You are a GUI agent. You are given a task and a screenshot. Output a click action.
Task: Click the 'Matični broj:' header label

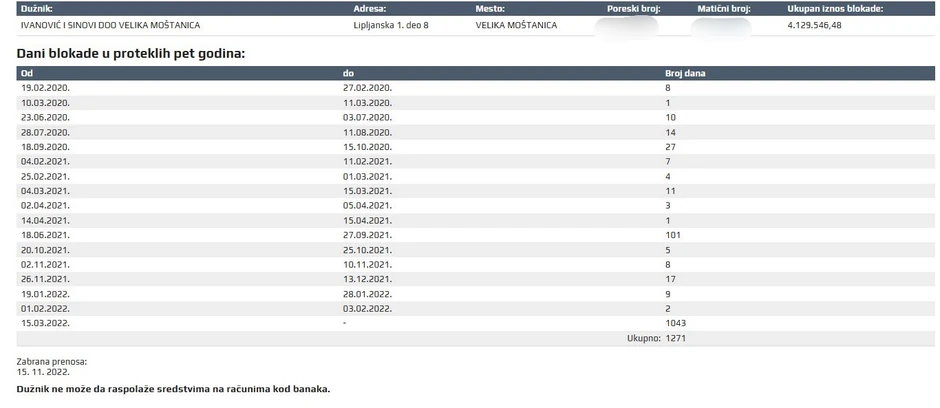coord(724,8)
